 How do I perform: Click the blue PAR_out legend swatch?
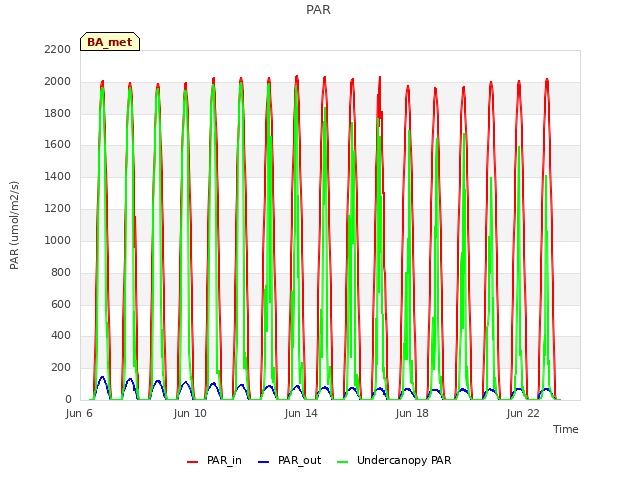point(264,462)
